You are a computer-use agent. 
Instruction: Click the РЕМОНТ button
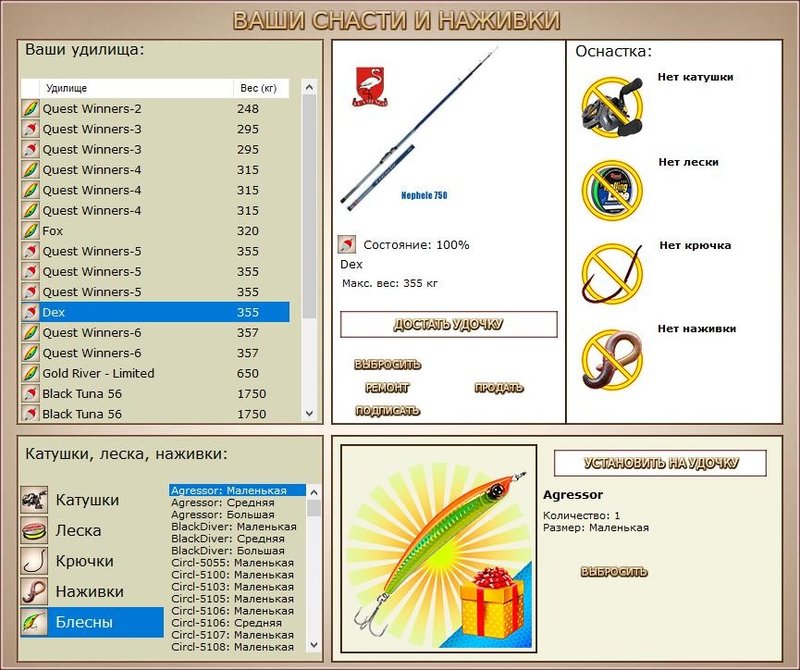pos(387,388)
